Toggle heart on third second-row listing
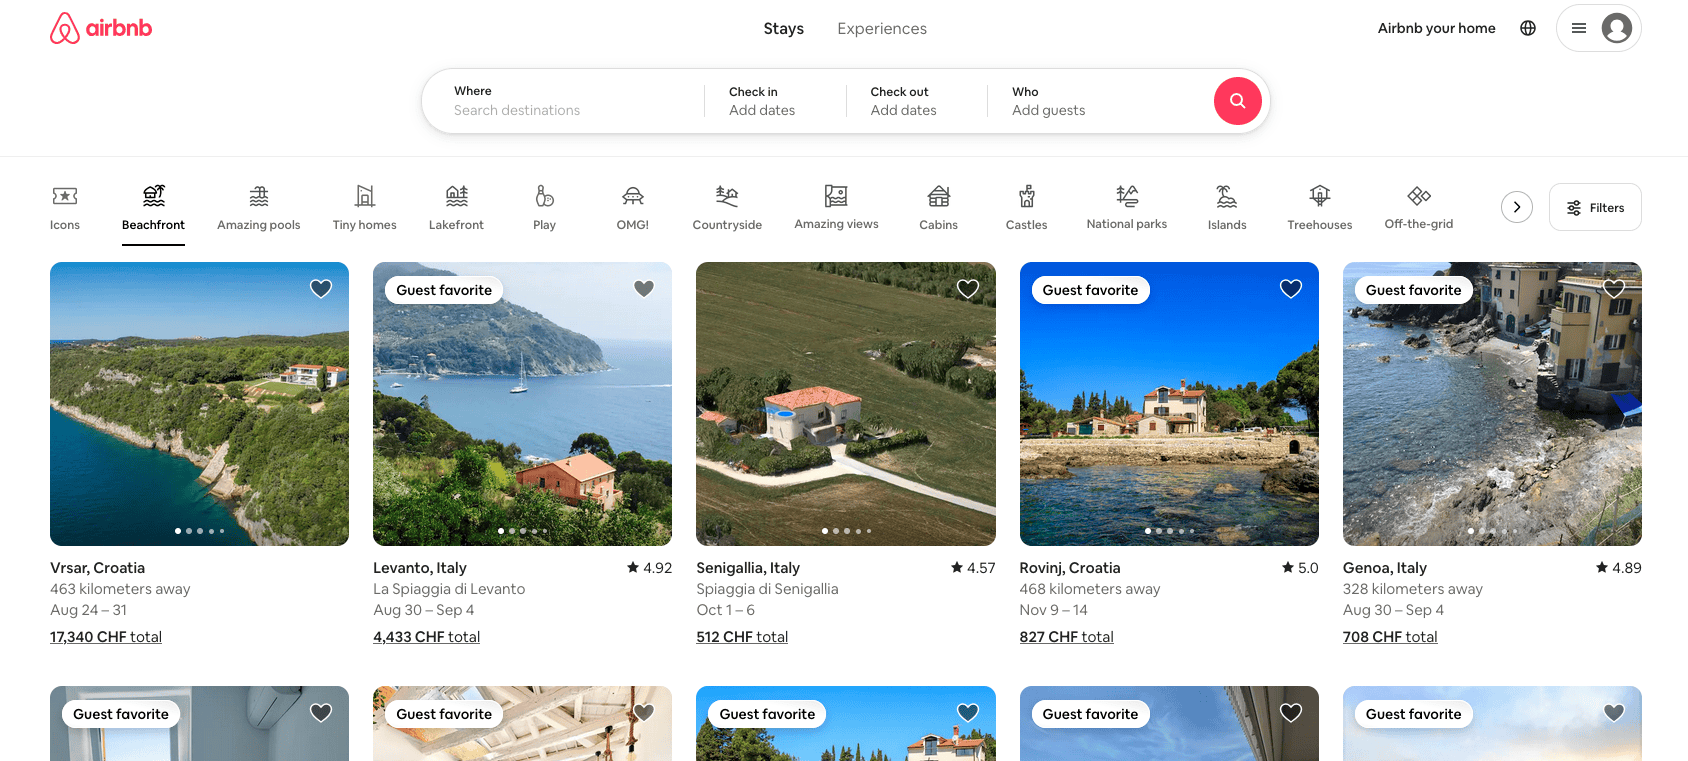This screenshot has height=761, width=1688. pos(968,712)
